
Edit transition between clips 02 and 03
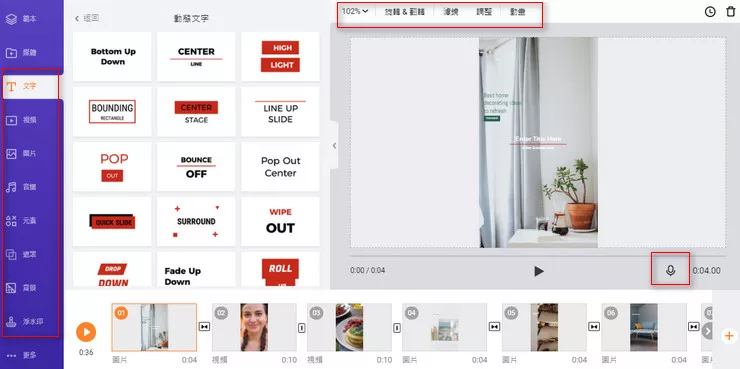302,327
